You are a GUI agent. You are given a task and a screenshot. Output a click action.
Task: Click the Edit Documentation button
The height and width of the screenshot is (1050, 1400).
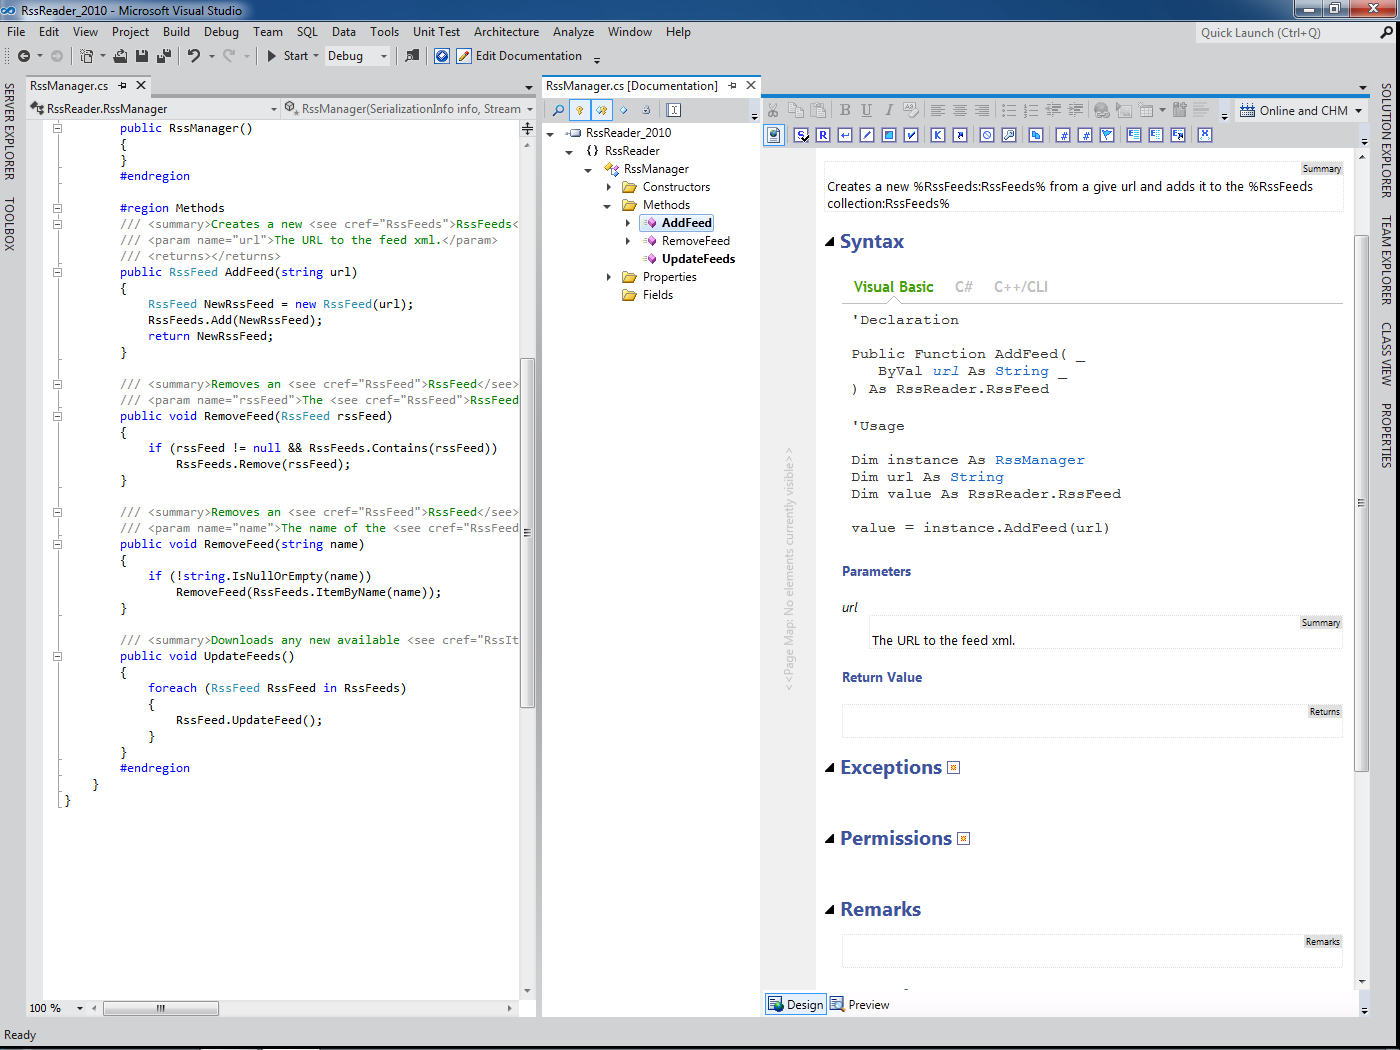pos(519,56)
